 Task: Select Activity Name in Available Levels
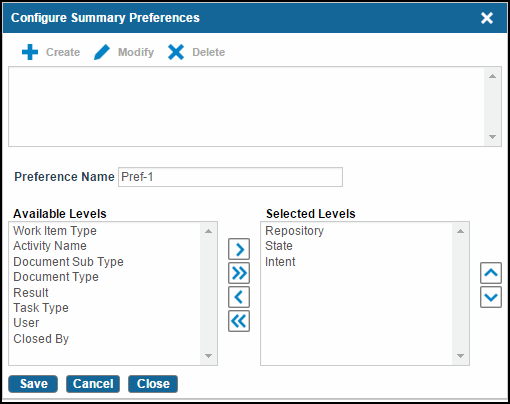pyautogui.click(x=50, y=246)
